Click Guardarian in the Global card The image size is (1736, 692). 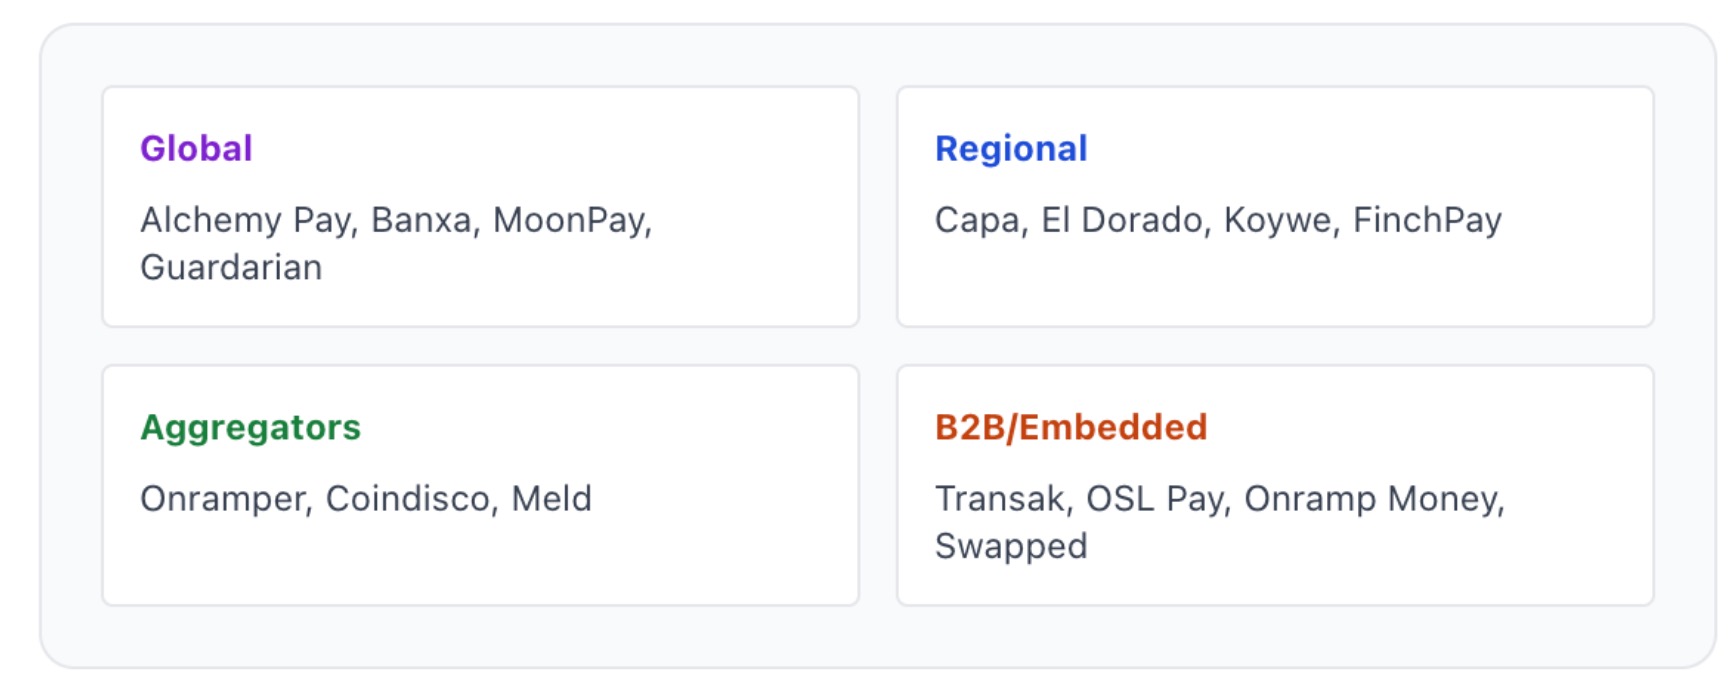231,268
